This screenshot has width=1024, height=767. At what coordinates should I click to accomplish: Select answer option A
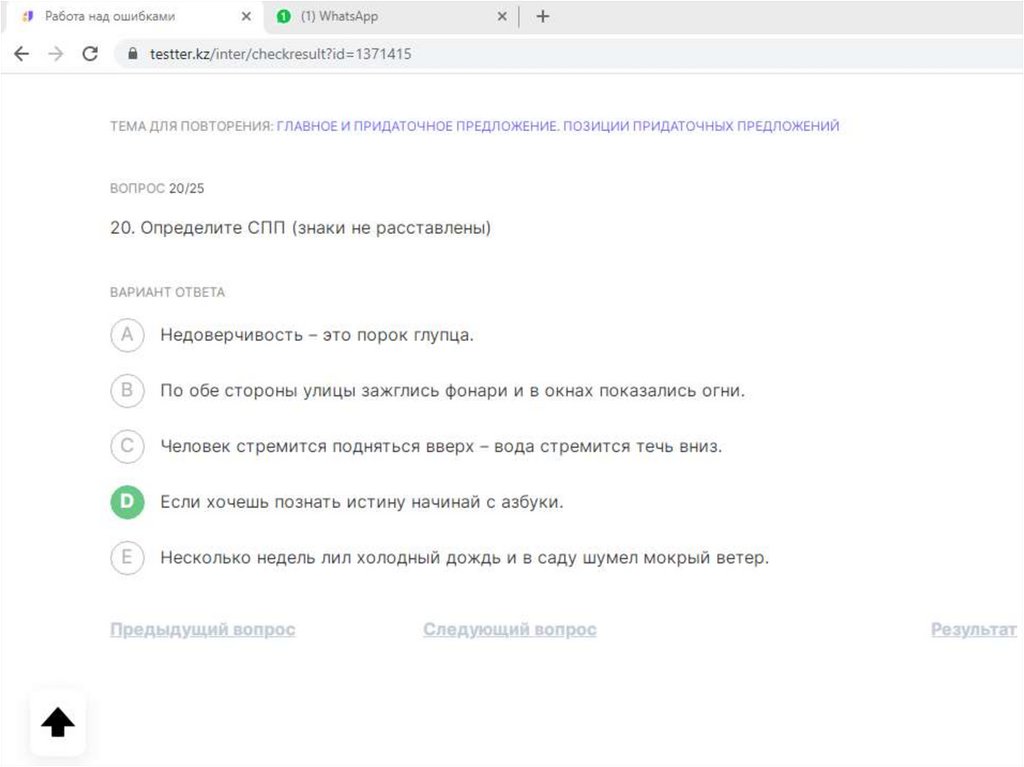(127, 335)
